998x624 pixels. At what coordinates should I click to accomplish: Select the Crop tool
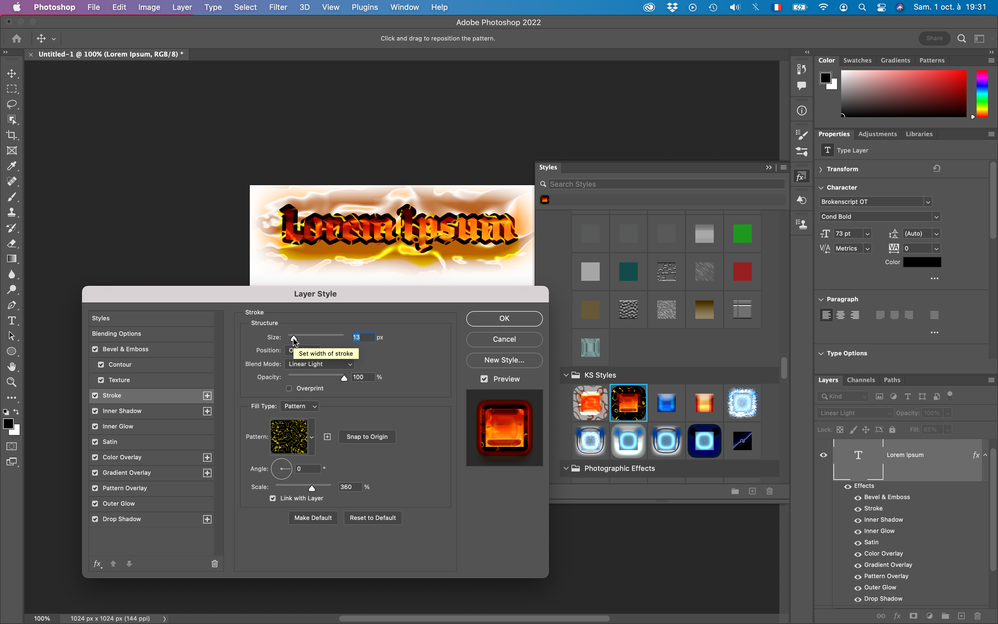(12, 135)
